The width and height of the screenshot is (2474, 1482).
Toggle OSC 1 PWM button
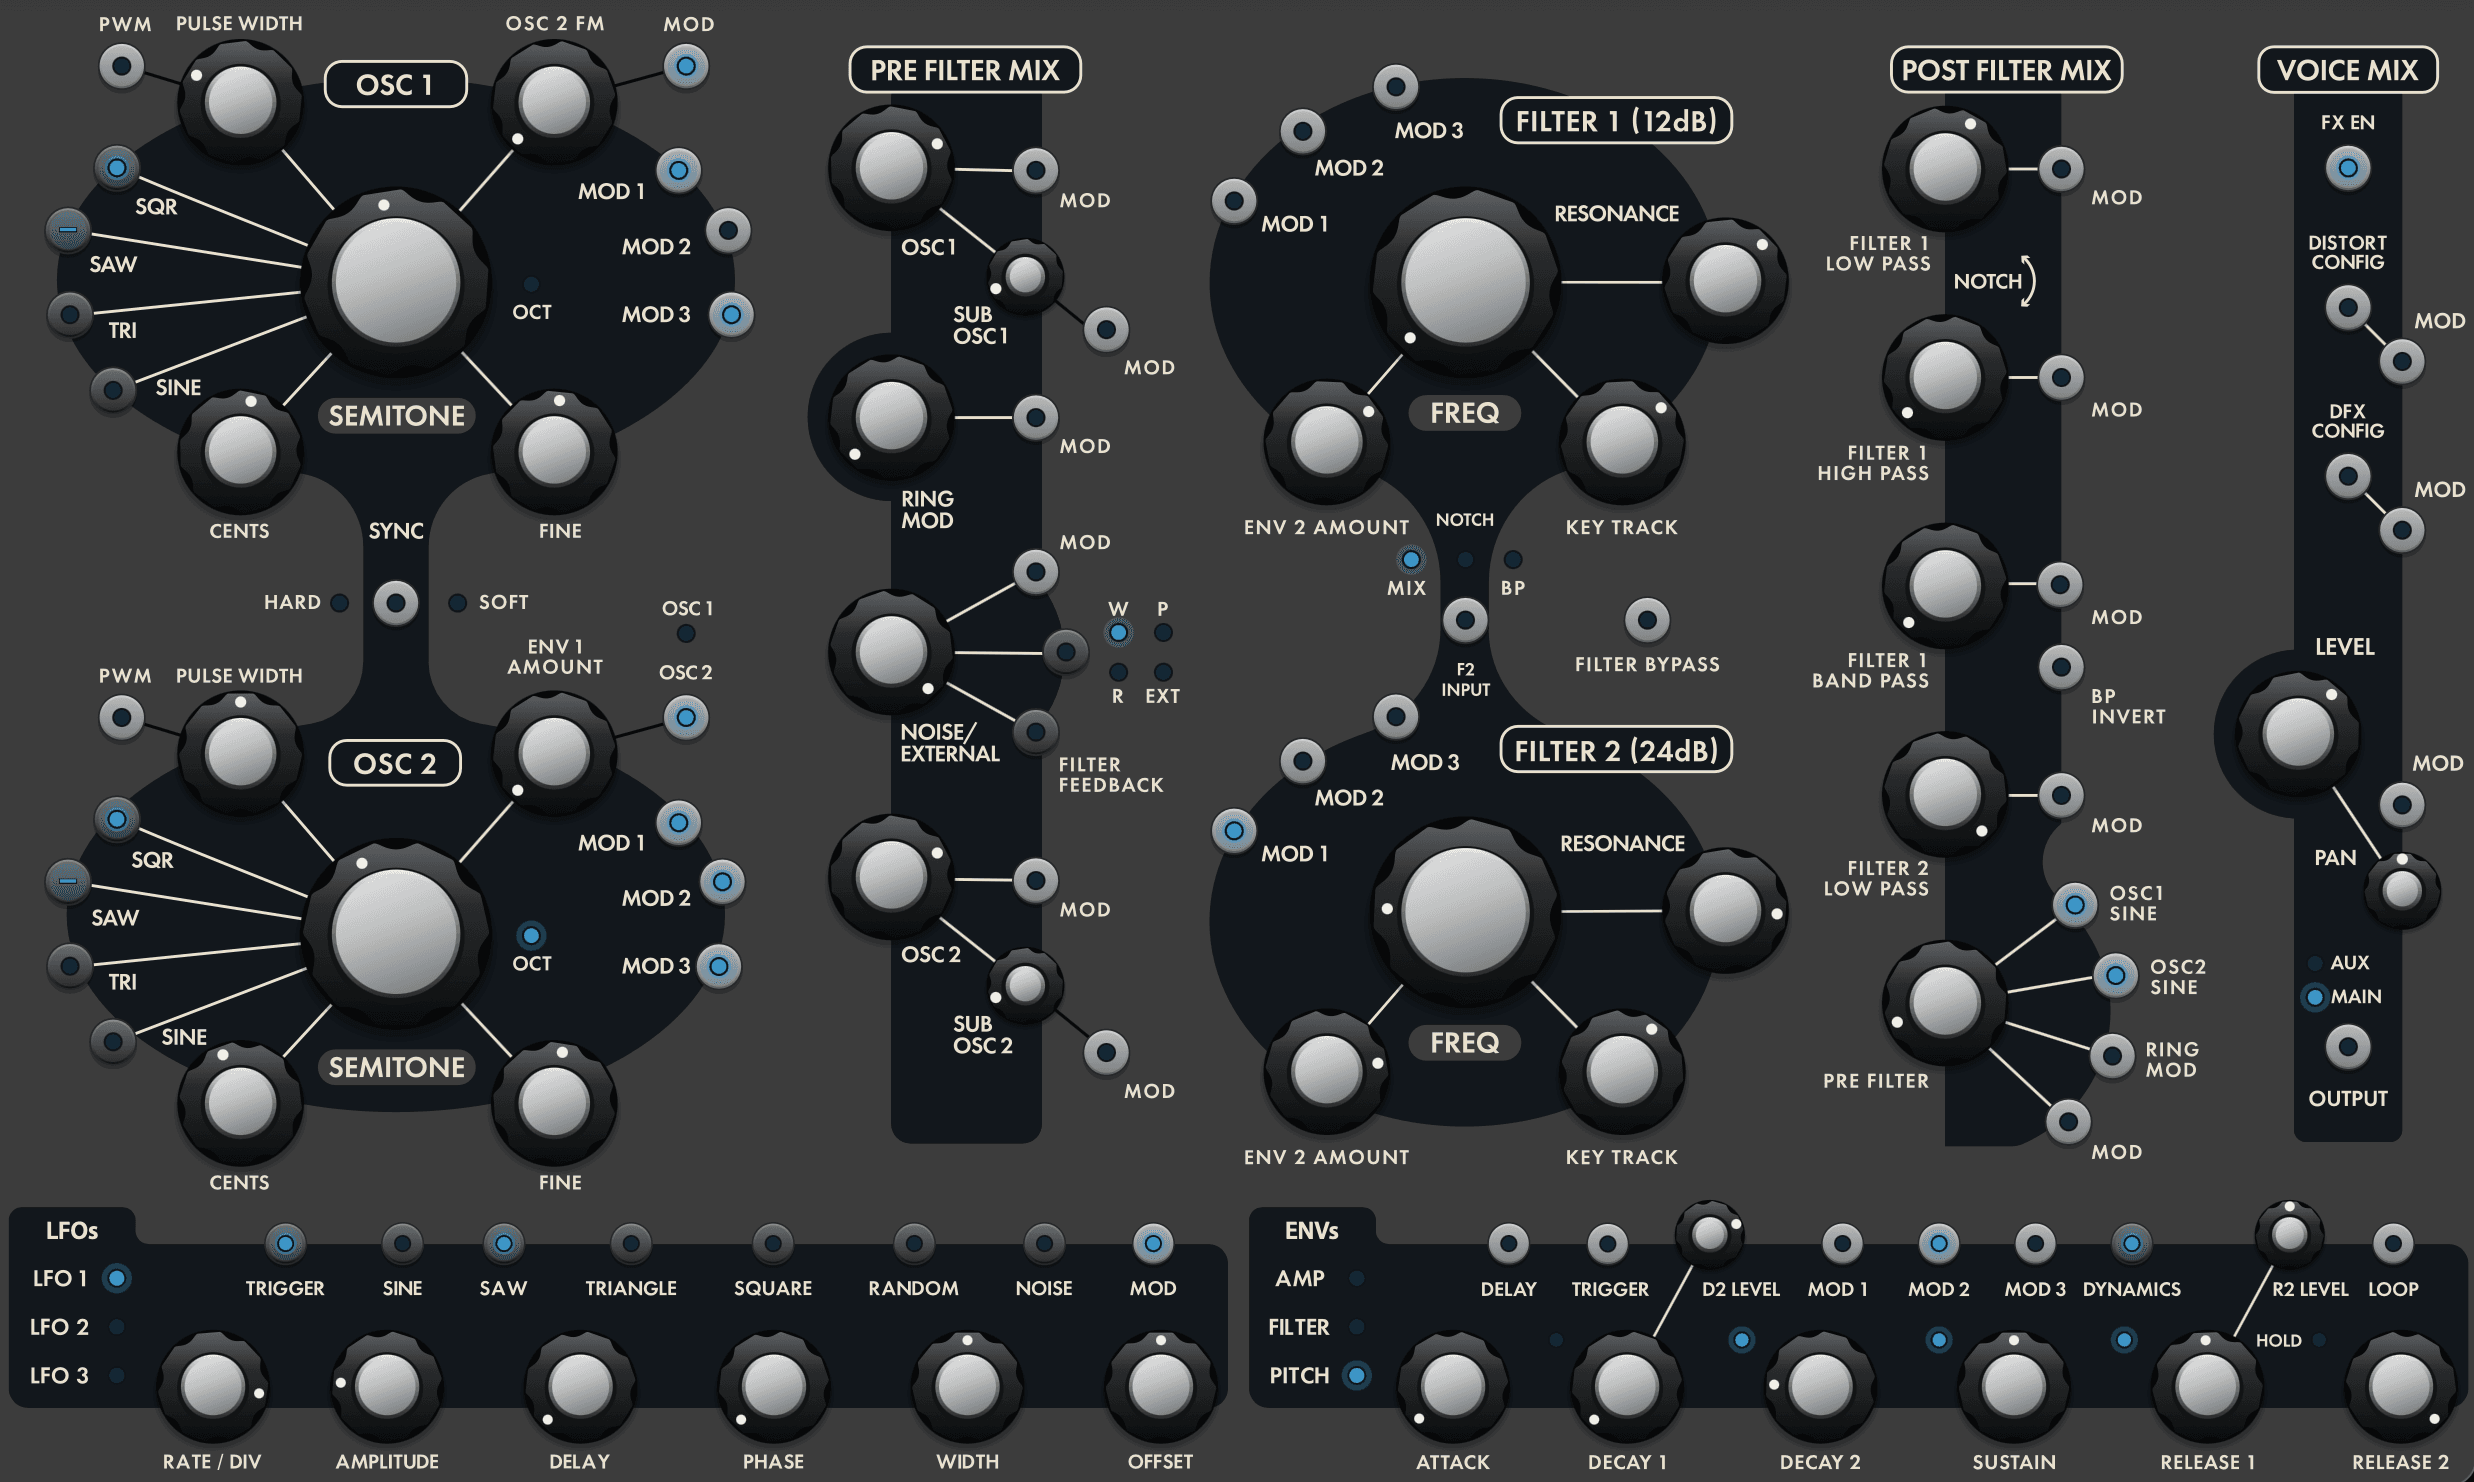(x=122, y=67)
